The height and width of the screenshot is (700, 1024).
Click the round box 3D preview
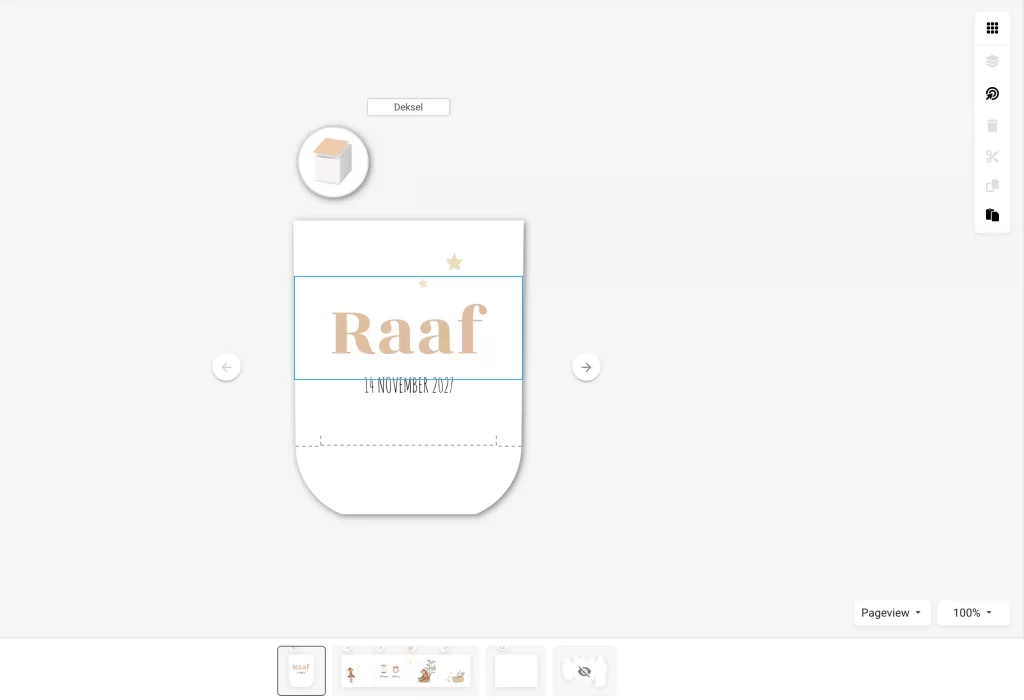333,162
